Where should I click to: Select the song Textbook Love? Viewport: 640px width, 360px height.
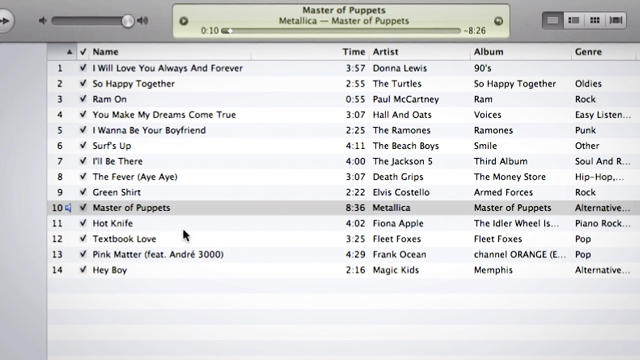point(124,239)
